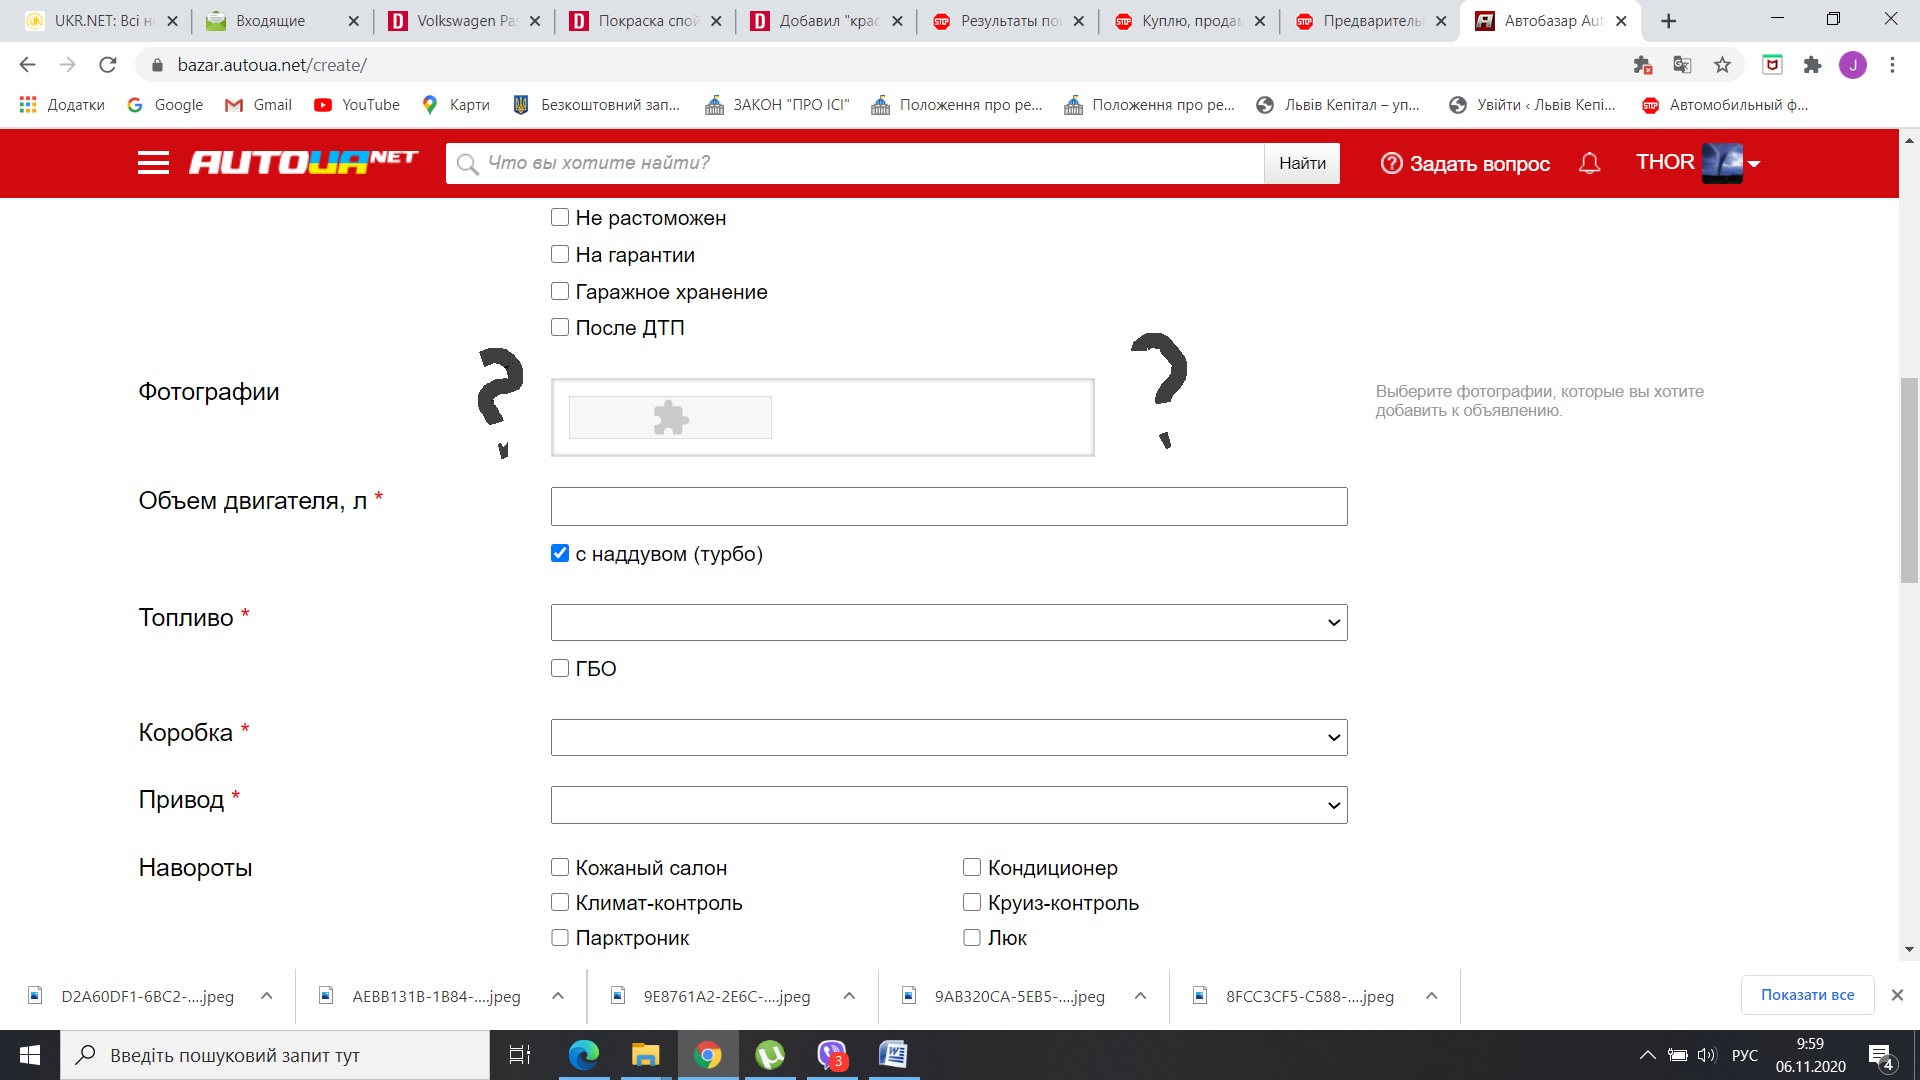Uncheck the turbo (с наддувом) checkbox
This screenshot has height=1080, width=1920.
pyautogui.click(x=560, y=554)
